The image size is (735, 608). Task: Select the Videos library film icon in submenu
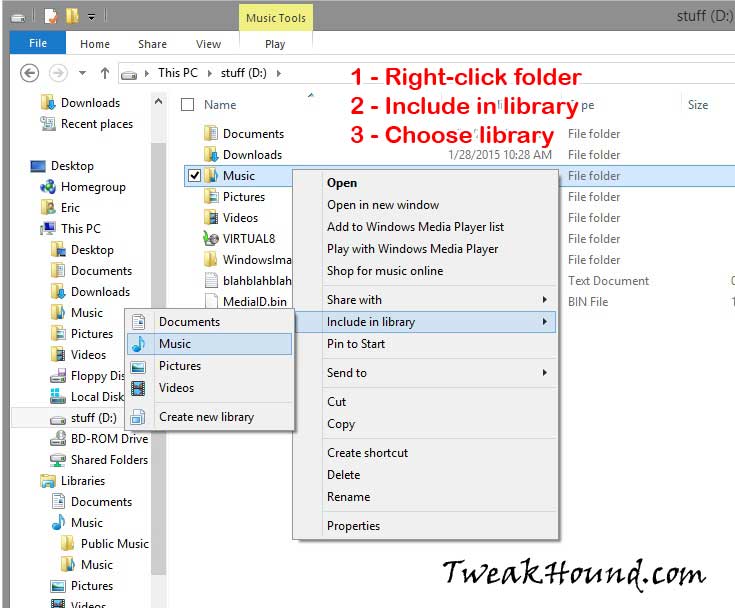pos(139,388)
